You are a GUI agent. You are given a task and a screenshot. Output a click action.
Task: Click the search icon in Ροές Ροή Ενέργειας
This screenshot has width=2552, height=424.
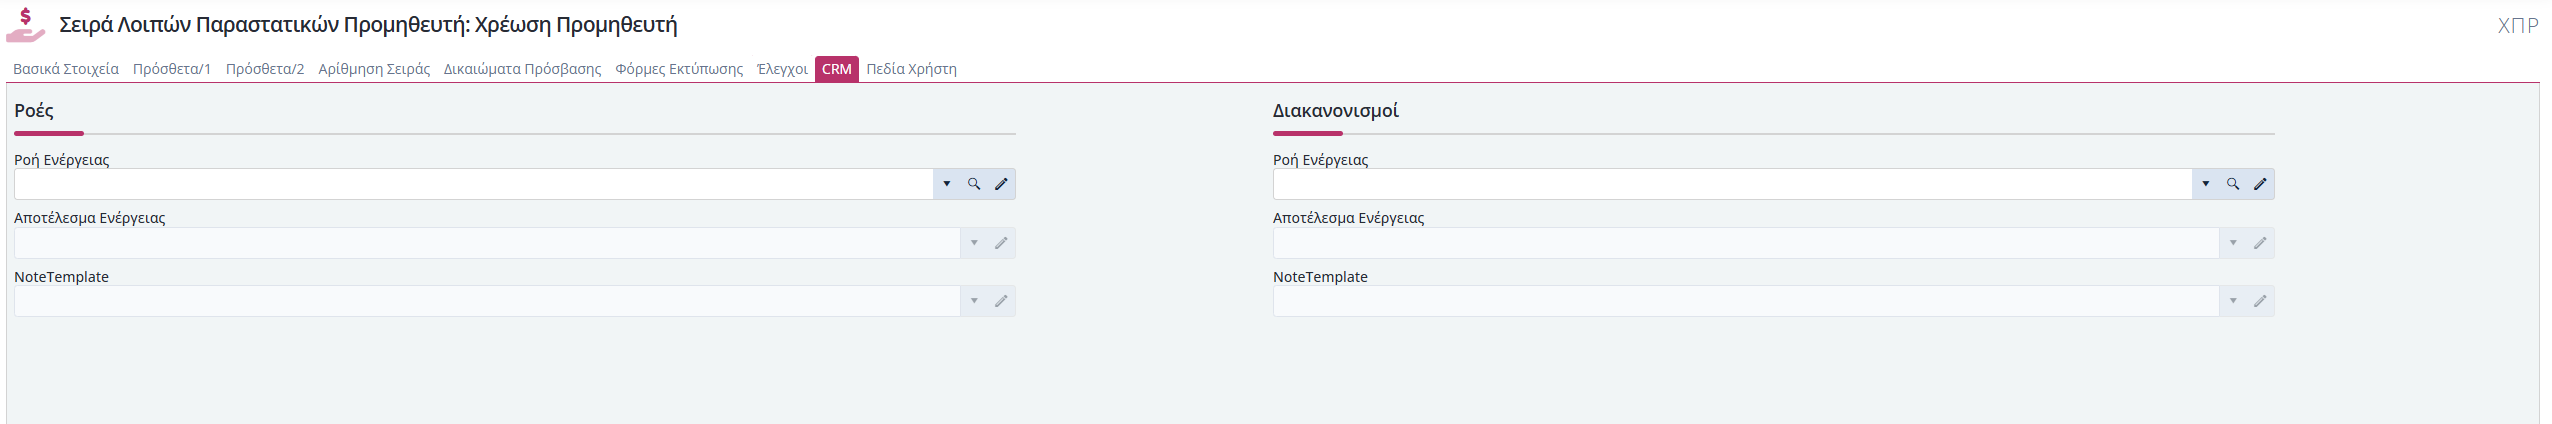[974, 184]
